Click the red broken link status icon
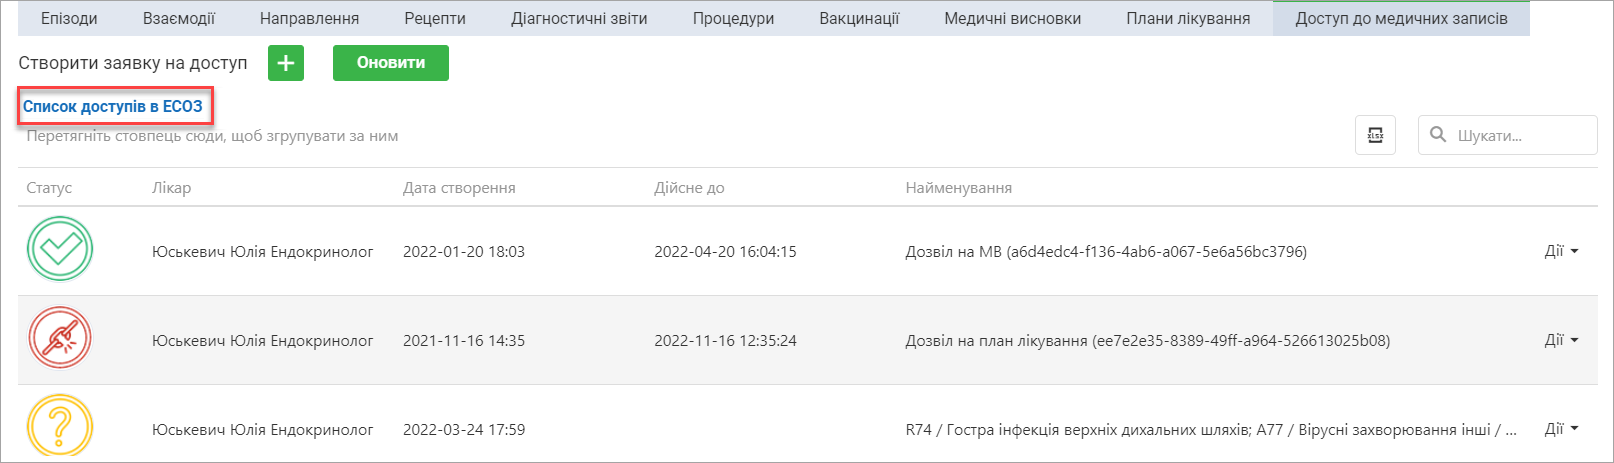1614x463 pixels. [x=60, y=339]
